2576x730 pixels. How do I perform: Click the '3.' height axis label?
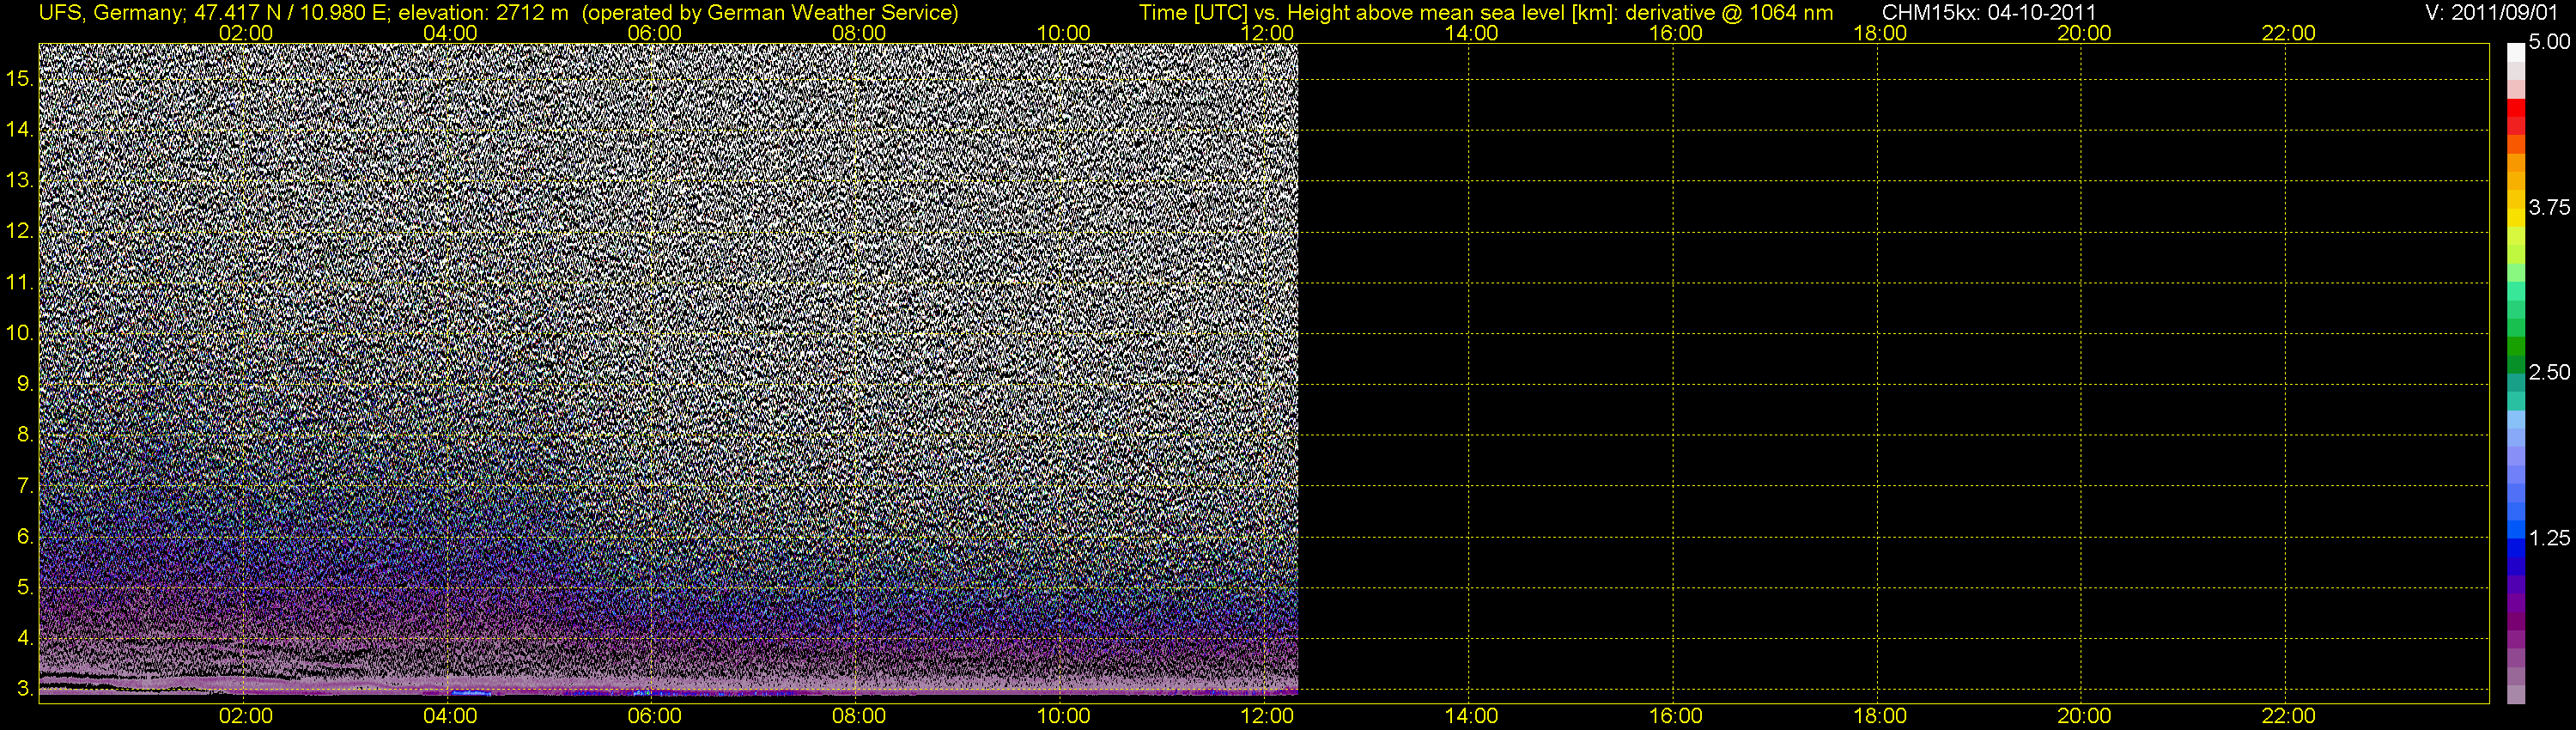pos(25,688)
